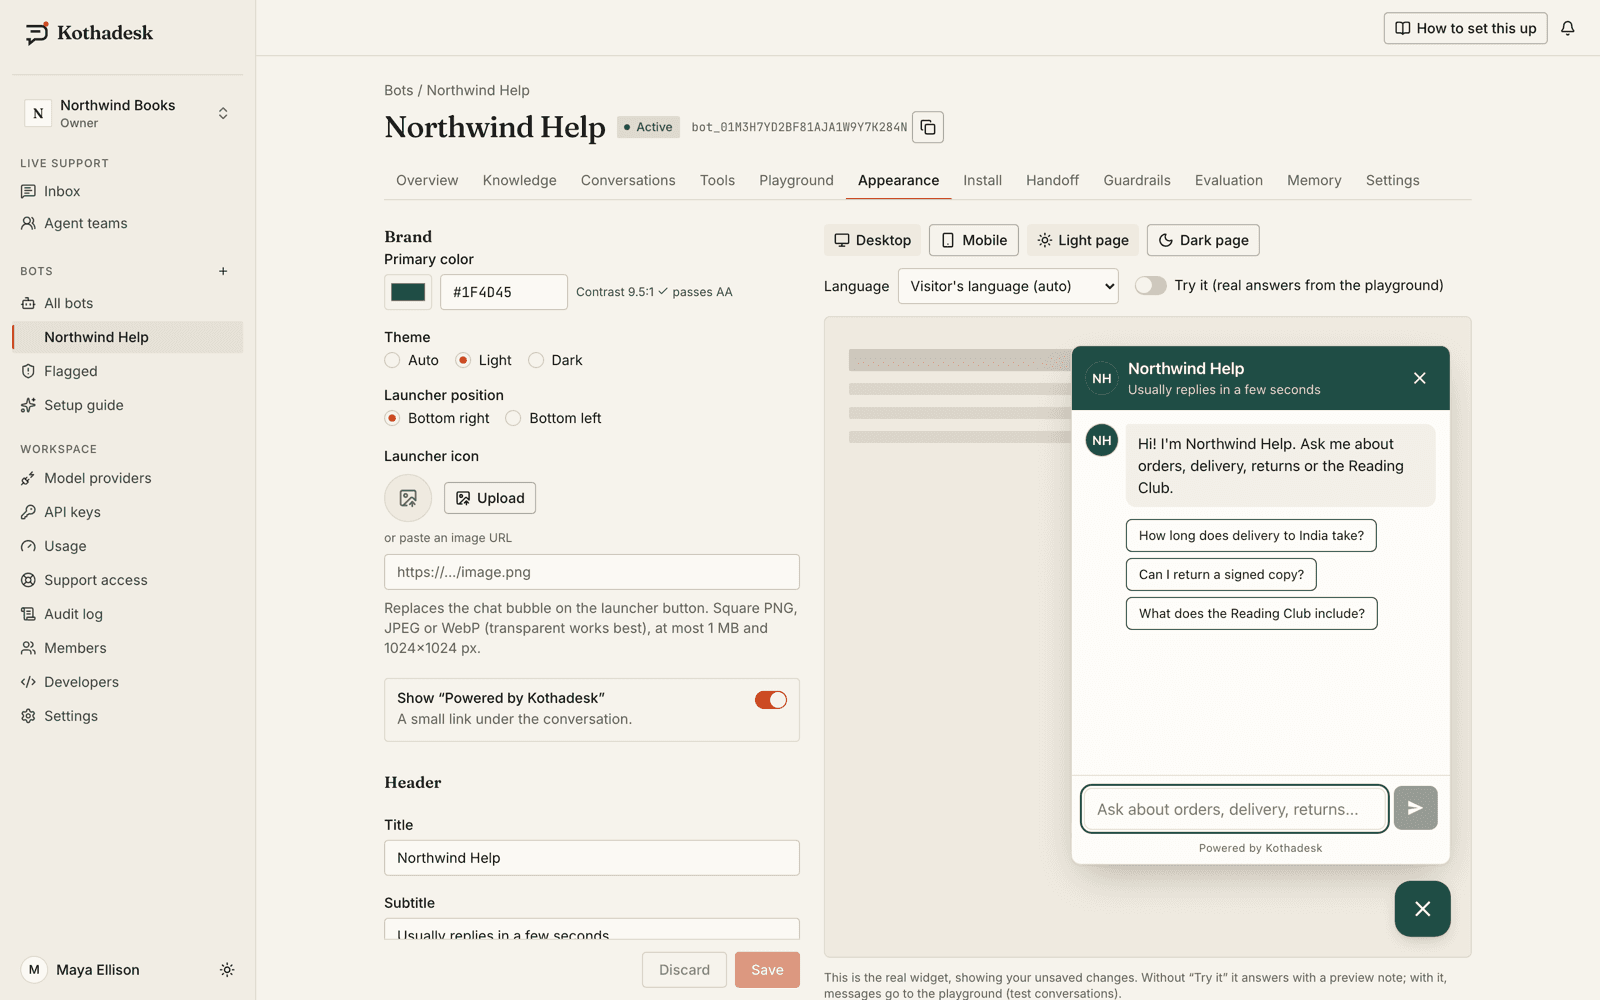Image resolution: width=1600 pixels, height=1000 pixels.
Task: Go to the Guardrails tab
Action: (1136, 180)
